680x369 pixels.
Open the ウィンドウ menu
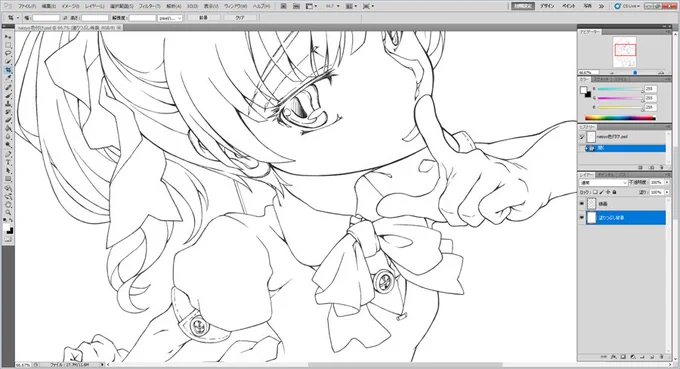[235, 6]
